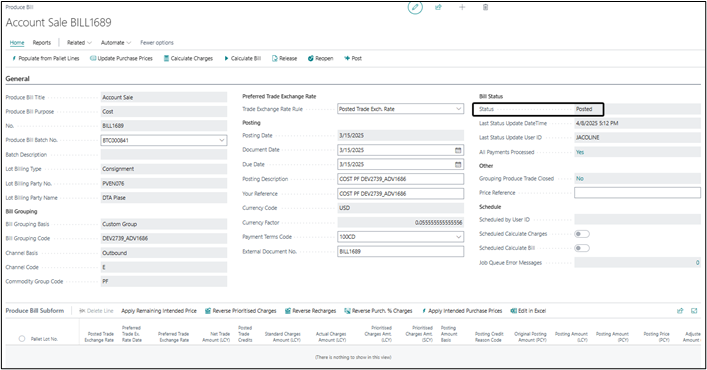Click the No. value BILL1689
The width and height of the screenshot is (707, 370).
[x=113, y=126]
